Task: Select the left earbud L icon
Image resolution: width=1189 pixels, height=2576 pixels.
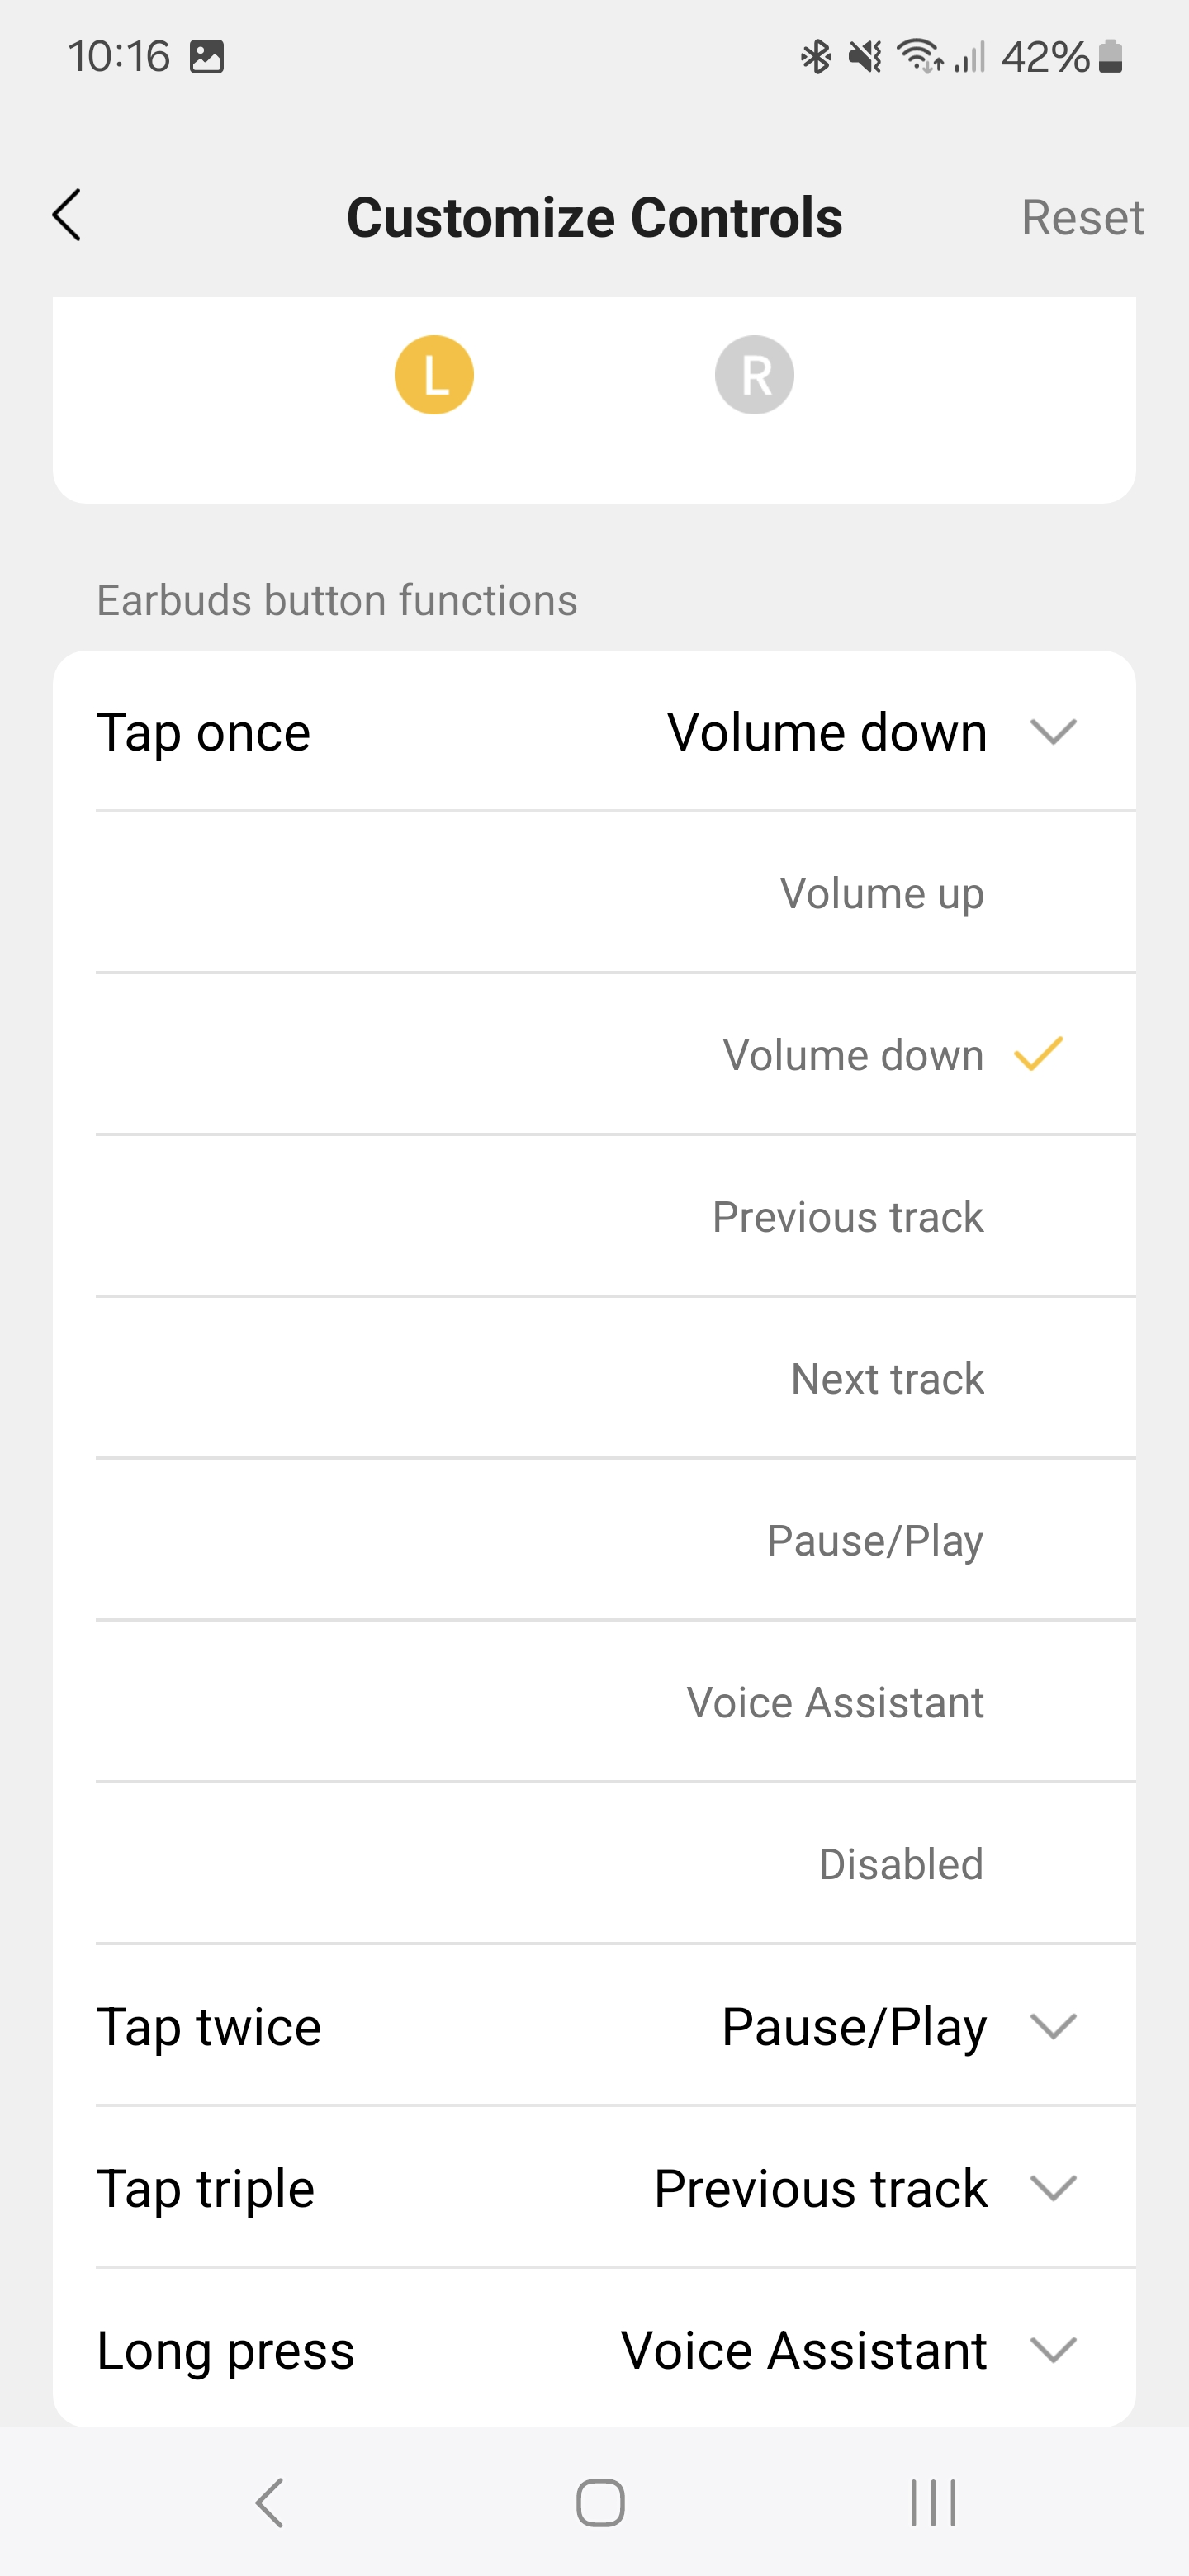Action: (434, 375)
